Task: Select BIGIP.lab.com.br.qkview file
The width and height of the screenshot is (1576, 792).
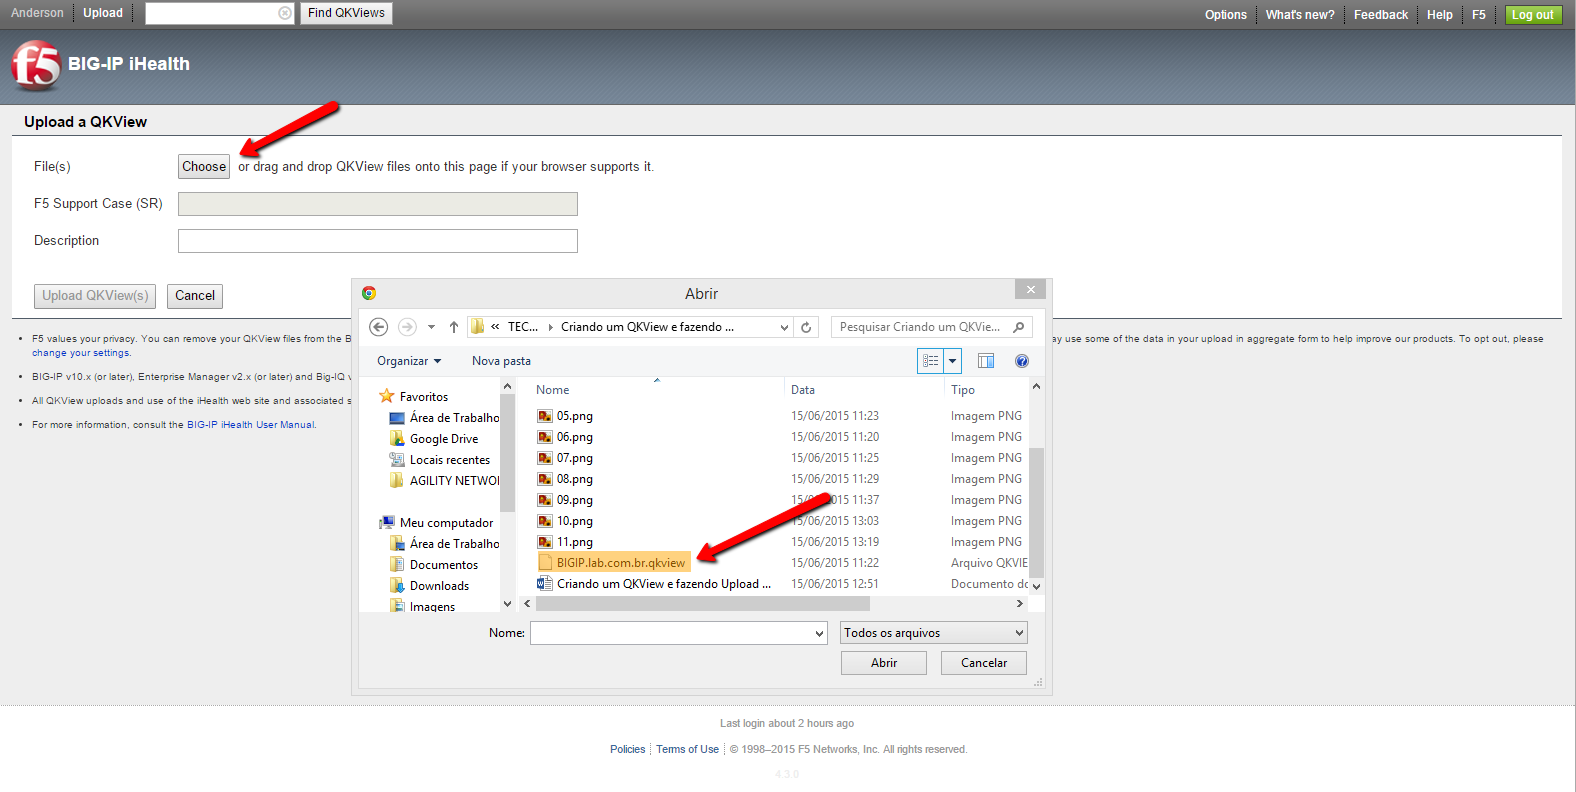Action: (620, 563)
